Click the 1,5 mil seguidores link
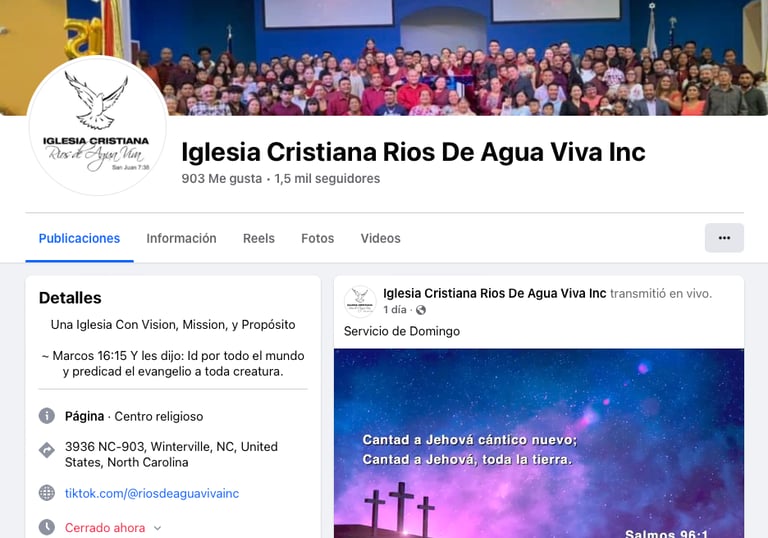 click(x=327, y=178)
